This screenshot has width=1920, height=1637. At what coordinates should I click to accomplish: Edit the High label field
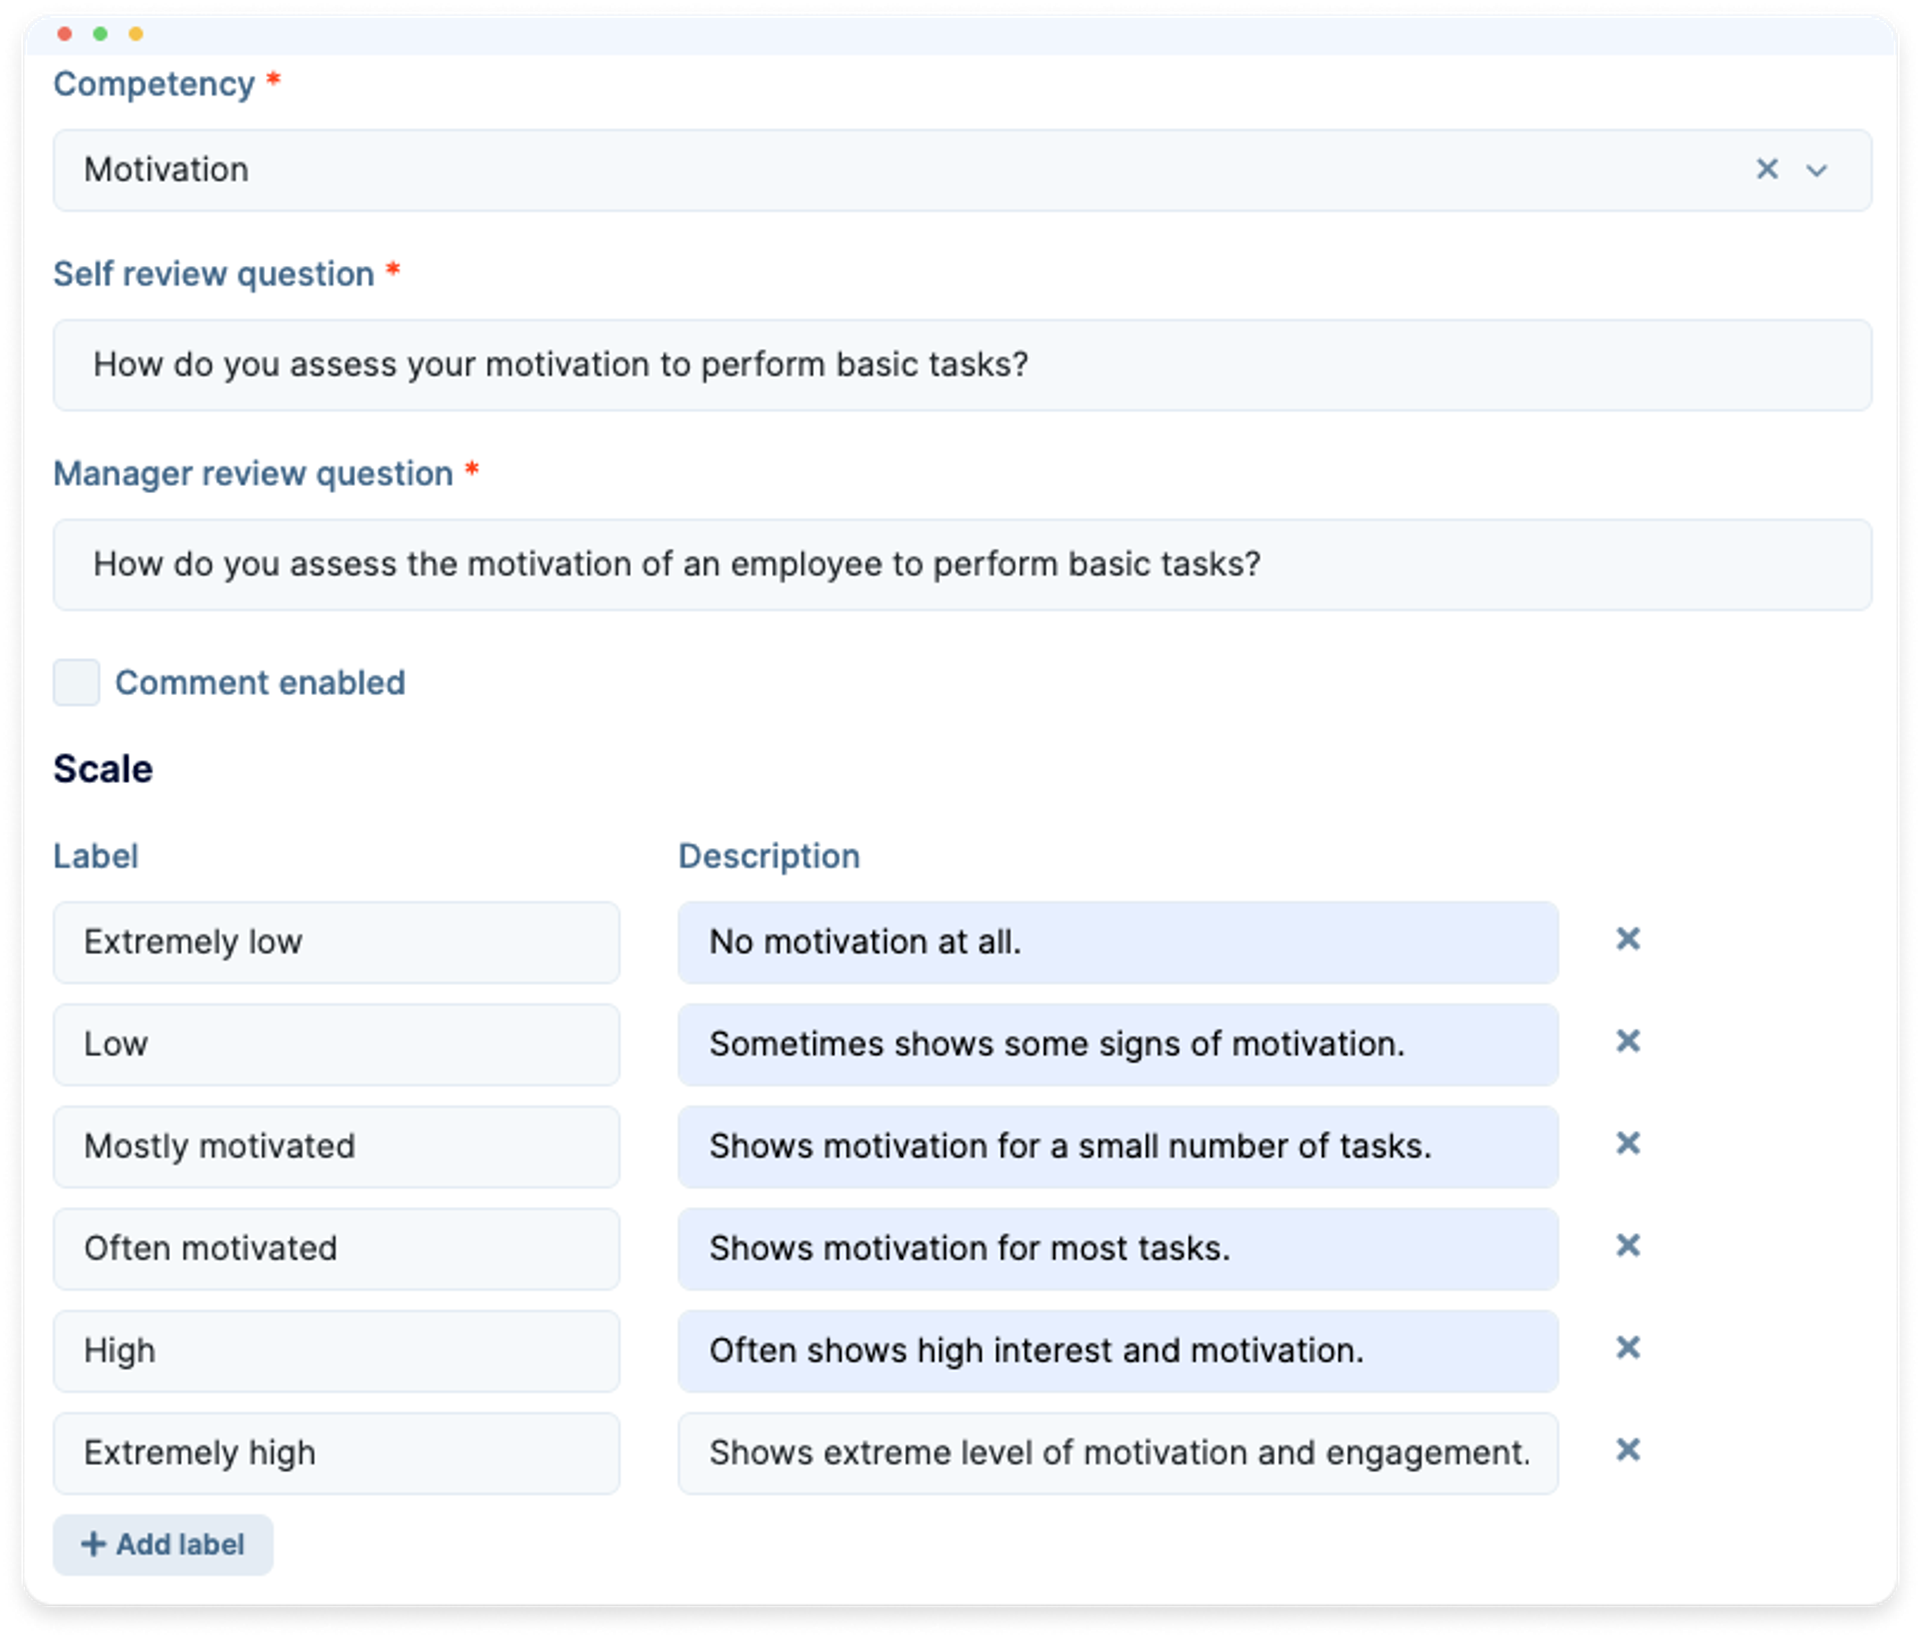[336, 1351]
